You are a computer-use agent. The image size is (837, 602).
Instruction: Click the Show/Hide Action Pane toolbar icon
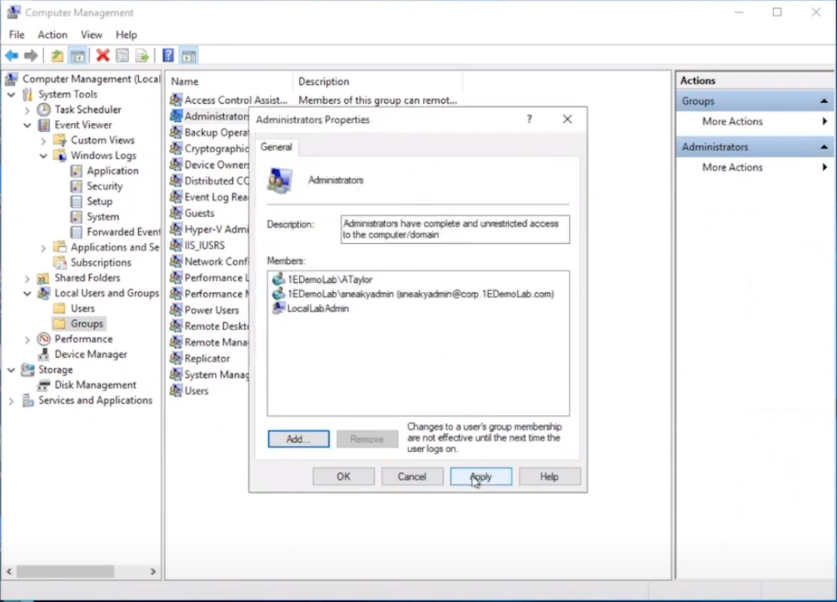pyautogui.click(x=188, y=56)
